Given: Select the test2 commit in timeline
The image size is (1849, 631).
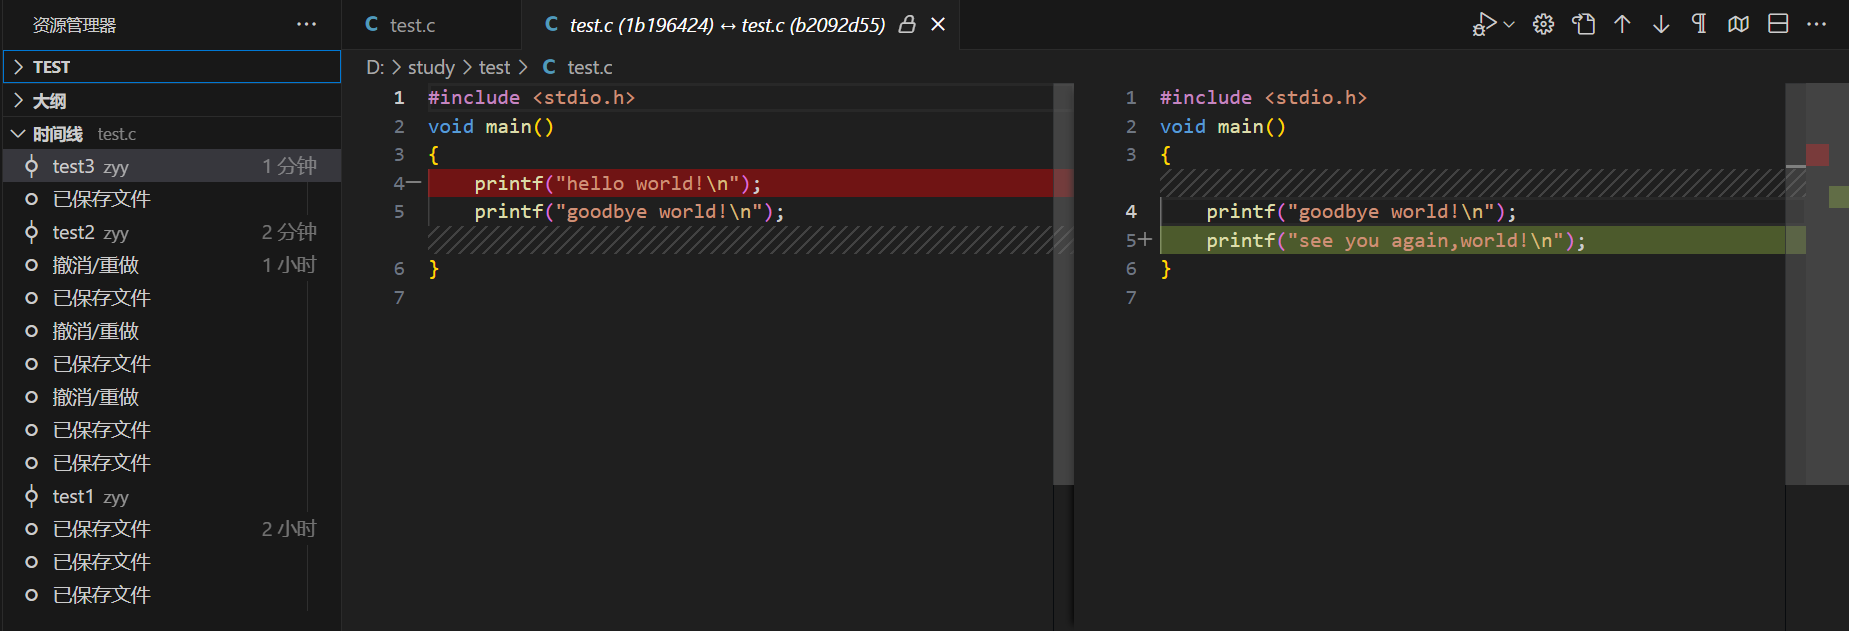Looking at the screenshot, I should point(172,232).
